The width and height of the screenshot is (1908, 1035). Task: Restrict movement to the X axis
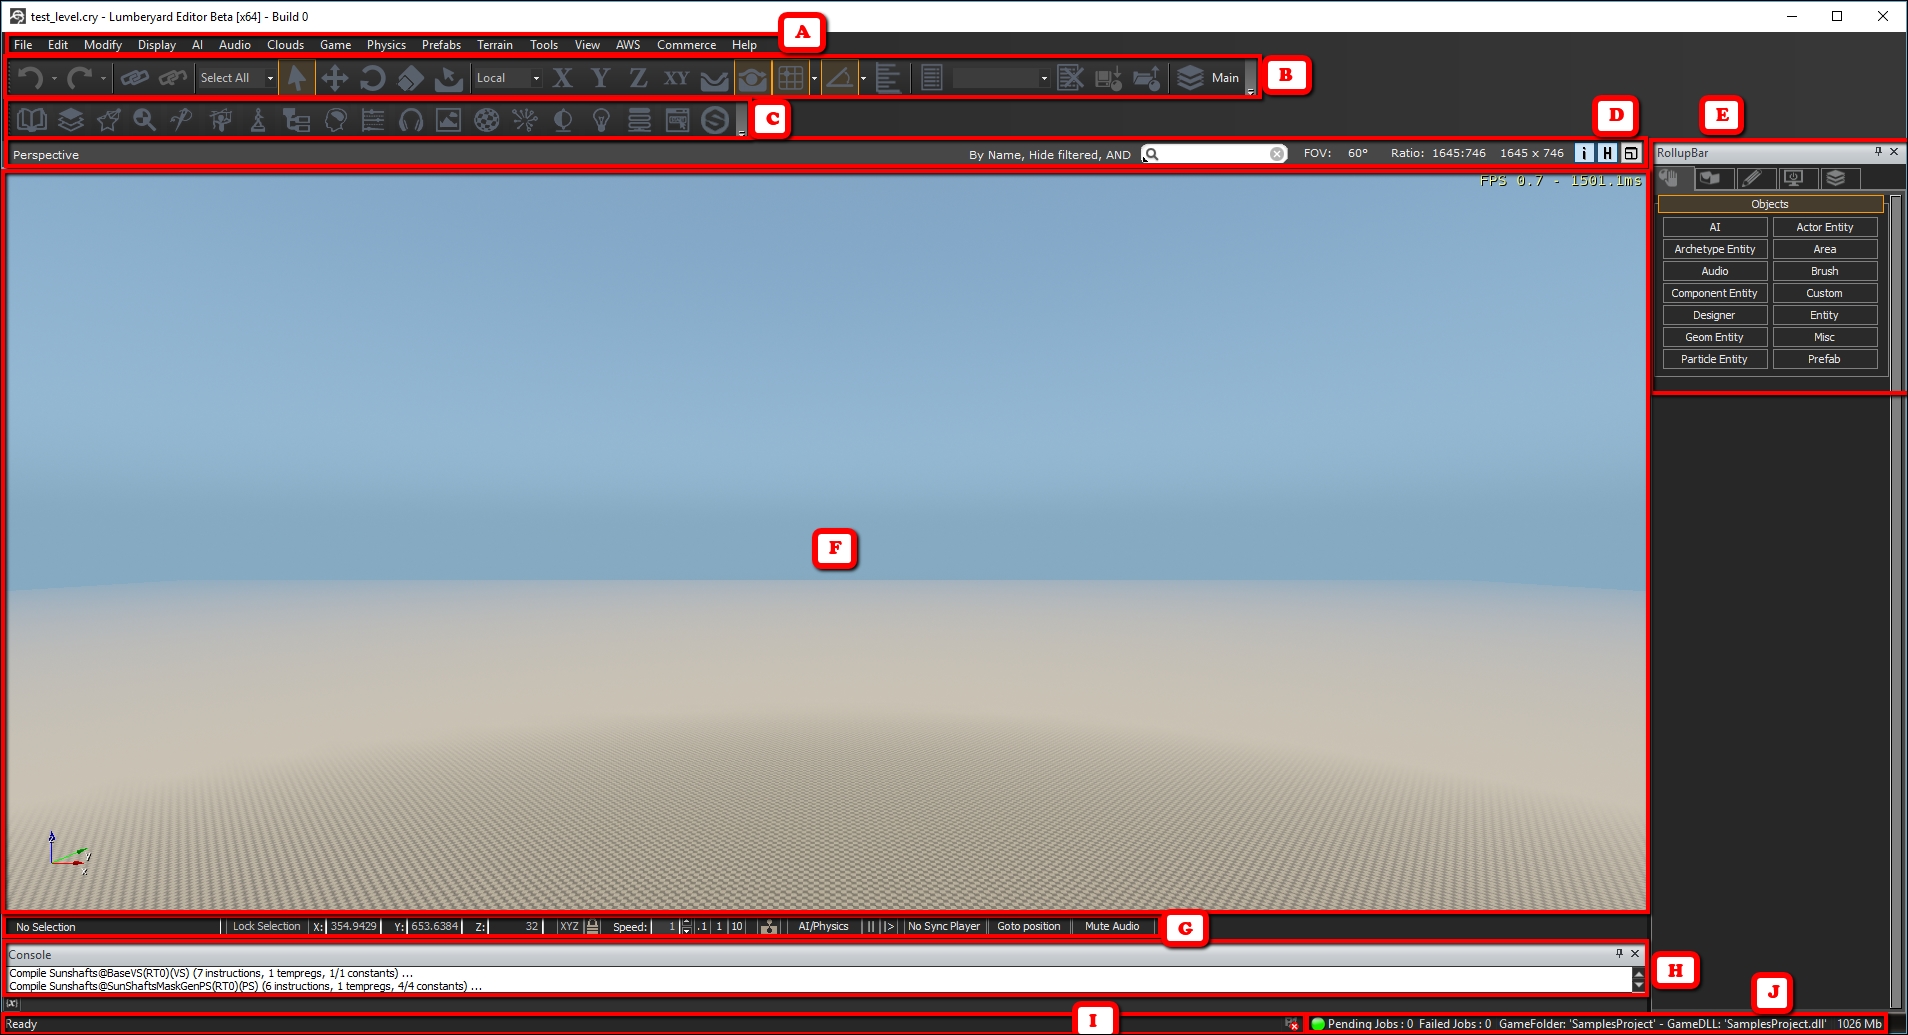click(562, 78)
